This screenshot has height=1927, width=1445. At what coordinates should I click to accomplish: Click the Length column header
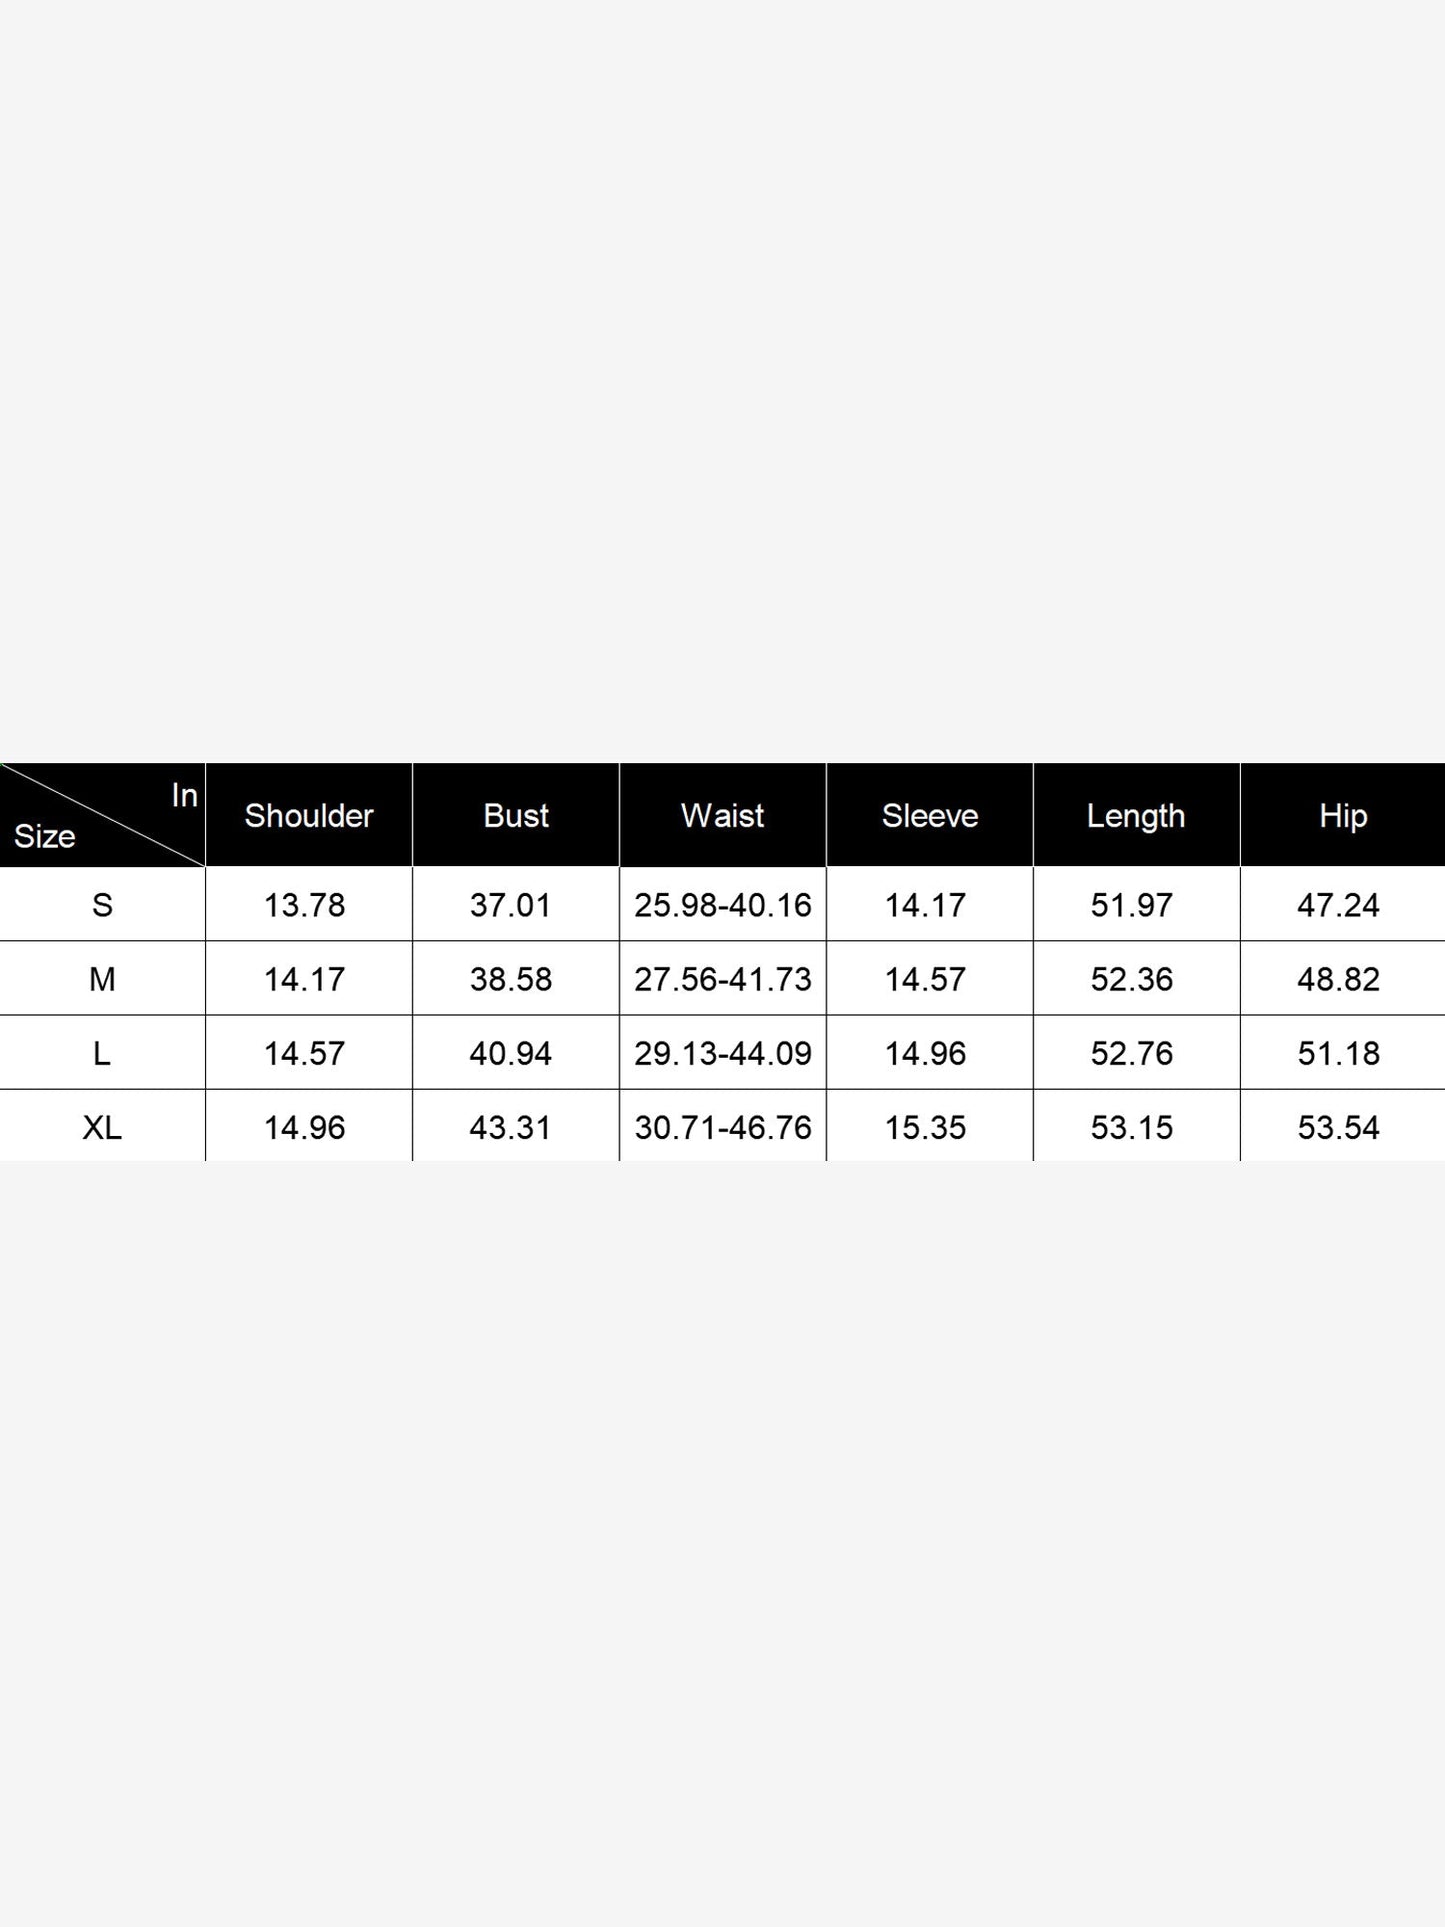(x=1136, y=816)
